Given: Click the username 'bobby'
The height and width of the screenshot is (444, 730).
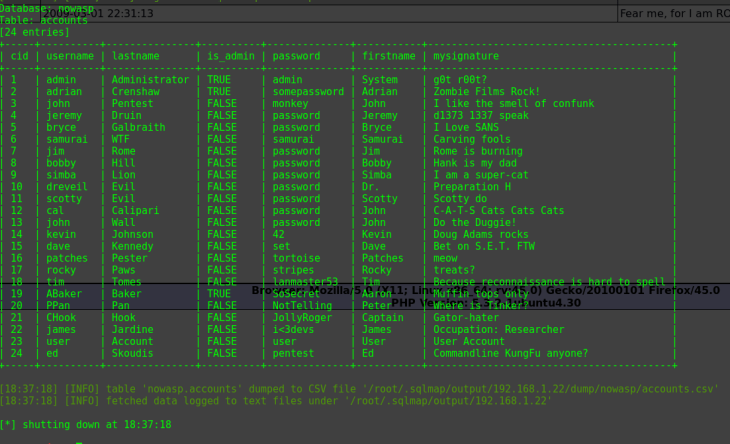Looking at the screenshot, I should click(x=61, y=163).
